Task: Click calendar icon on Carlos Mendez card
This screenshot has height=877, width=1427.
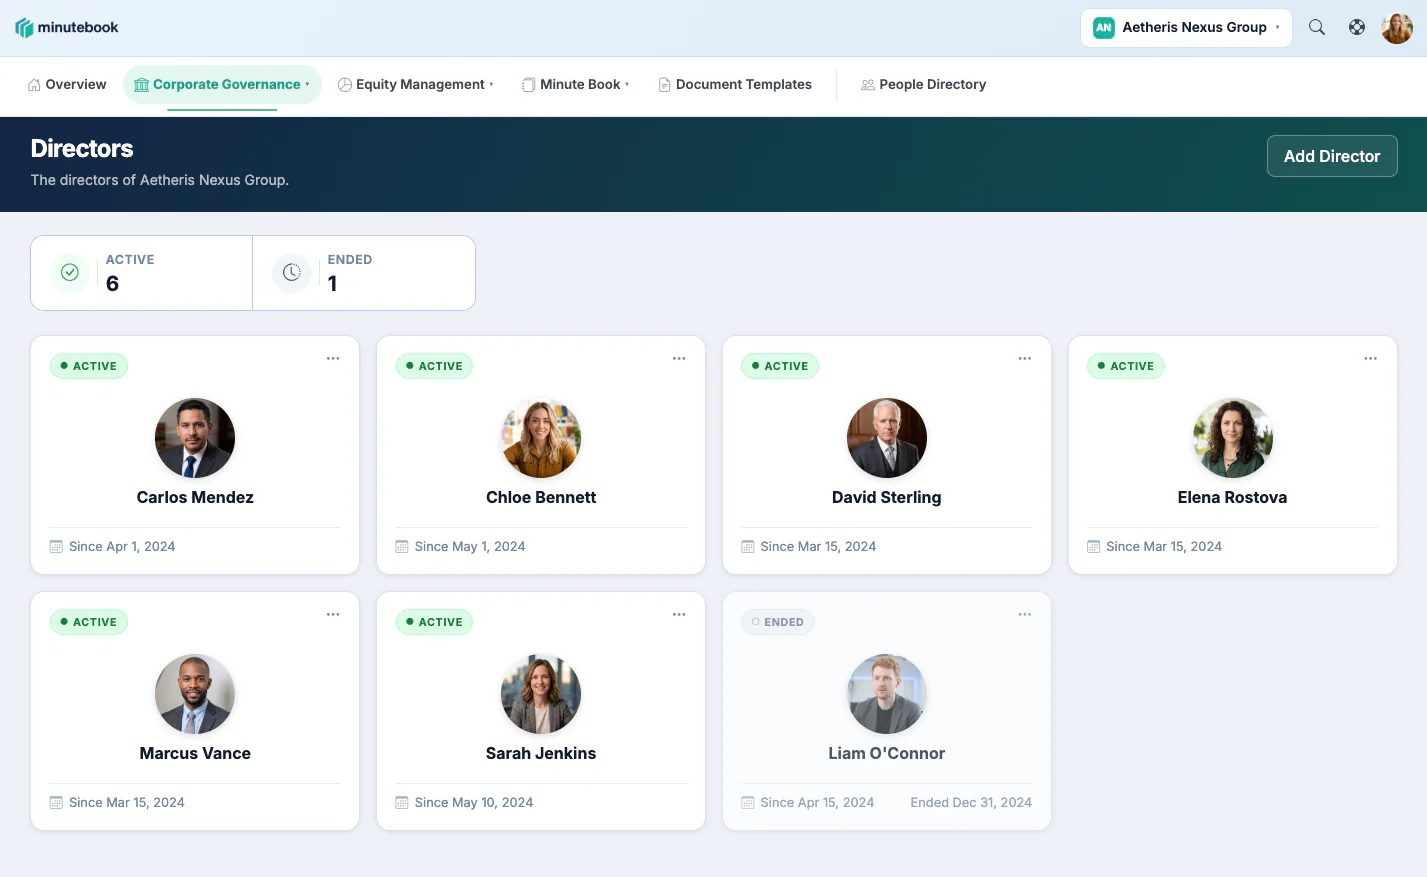Action: click(x=56, y=546)
